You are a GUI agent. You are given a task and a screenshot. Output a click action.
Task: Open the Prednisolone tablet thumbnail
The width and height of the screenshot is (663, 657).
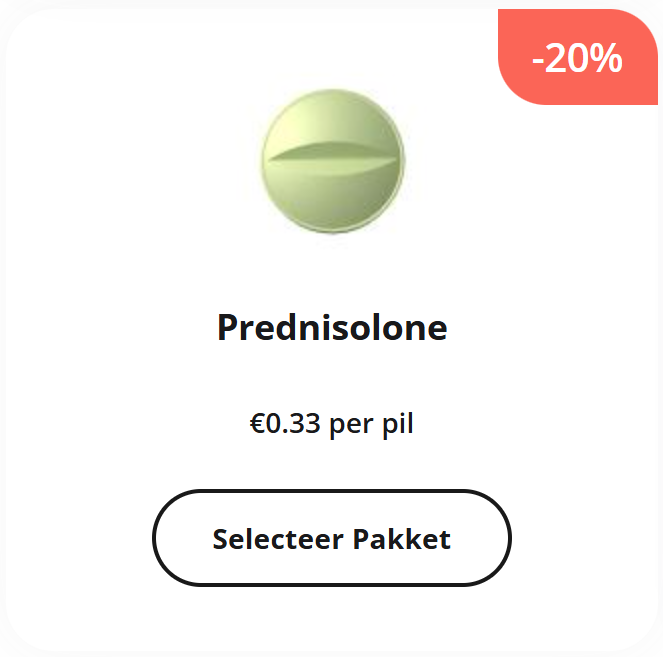pyautogui.click(x=333, y=161)
